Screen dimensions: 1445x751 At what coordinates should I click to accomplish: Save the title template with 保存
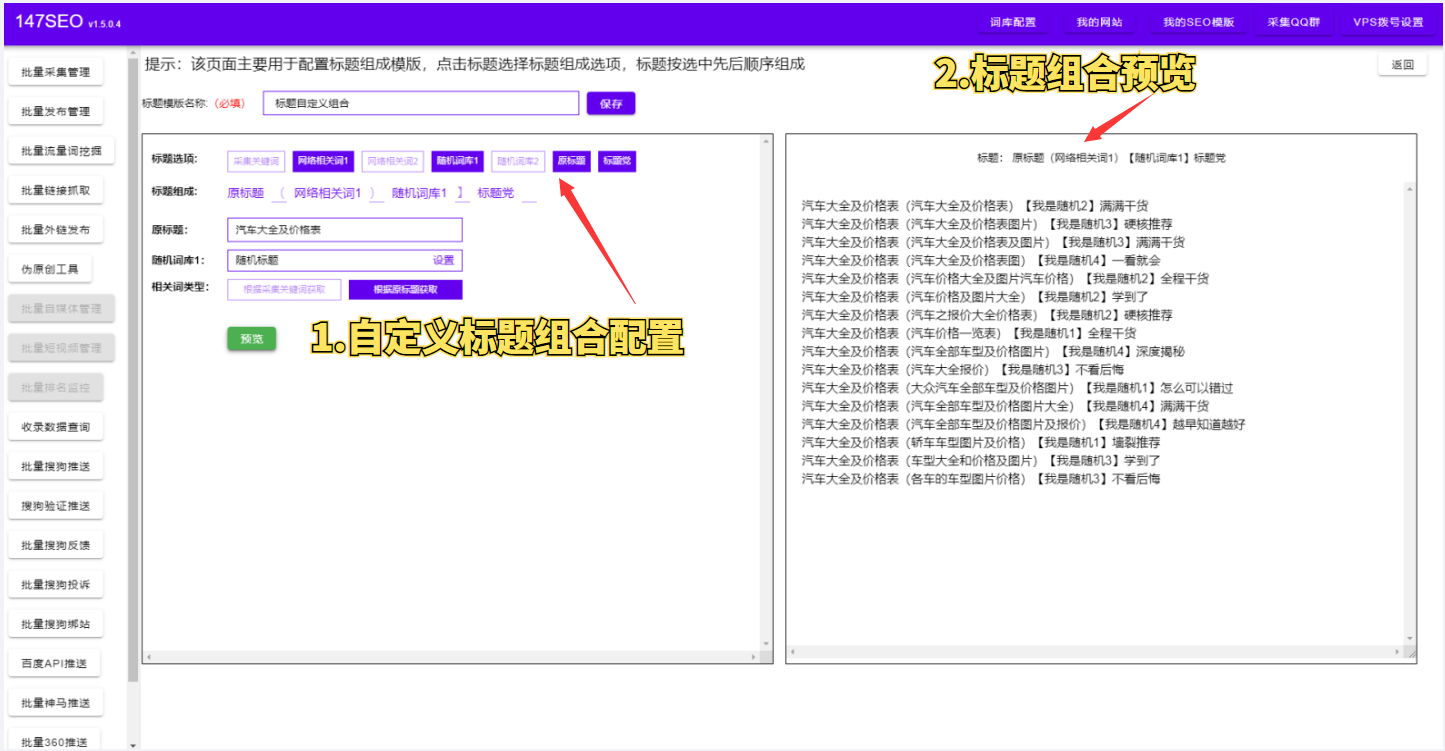610,103
